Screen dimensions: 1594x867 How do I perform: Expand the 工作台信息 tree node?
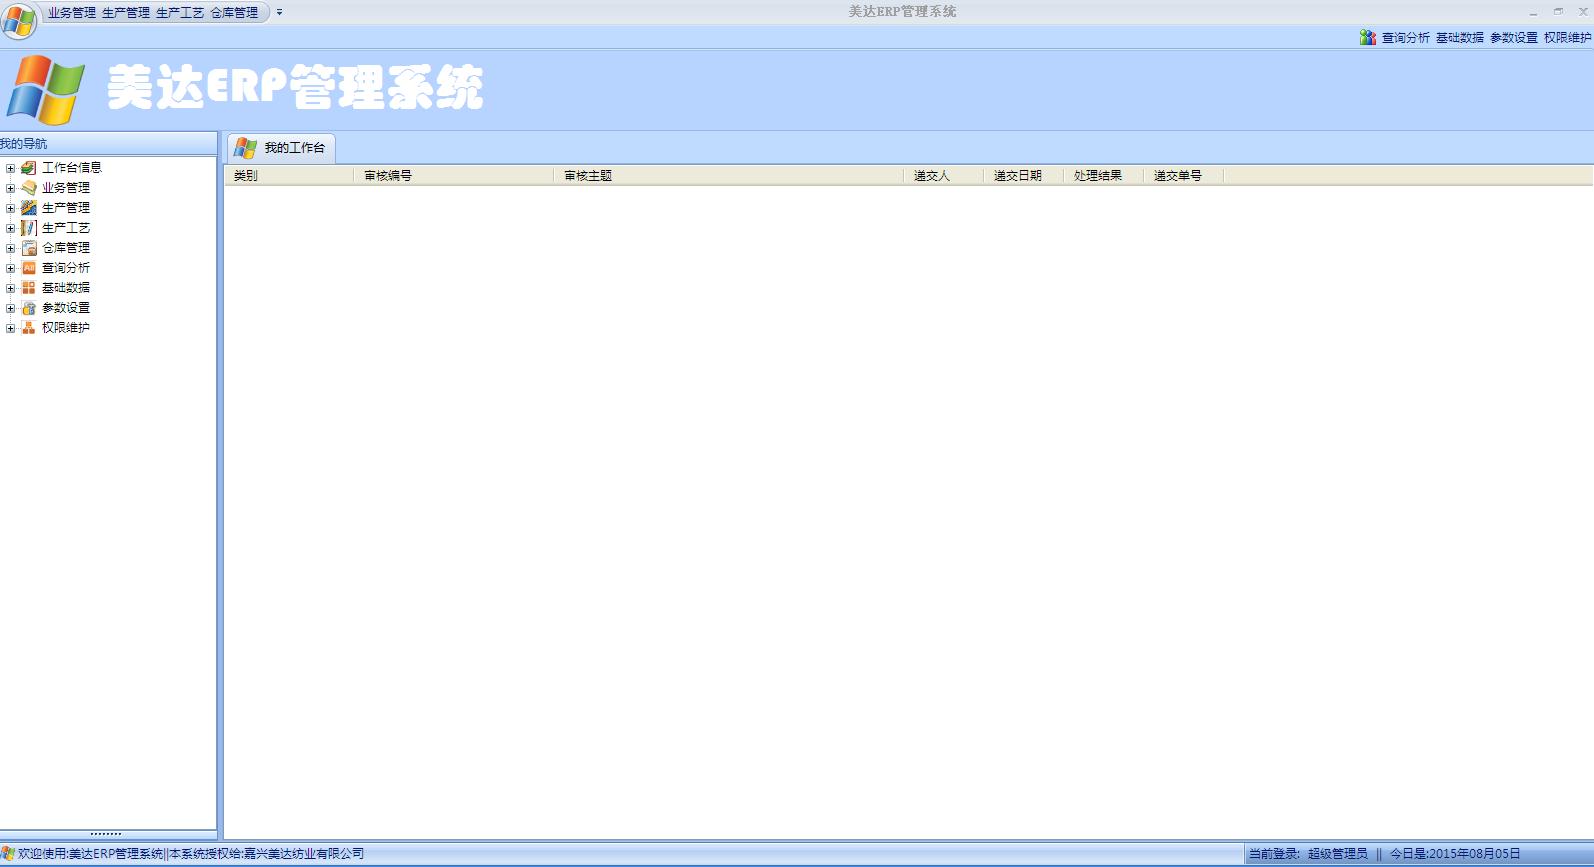pyautogui.click(x=10, y=168)
